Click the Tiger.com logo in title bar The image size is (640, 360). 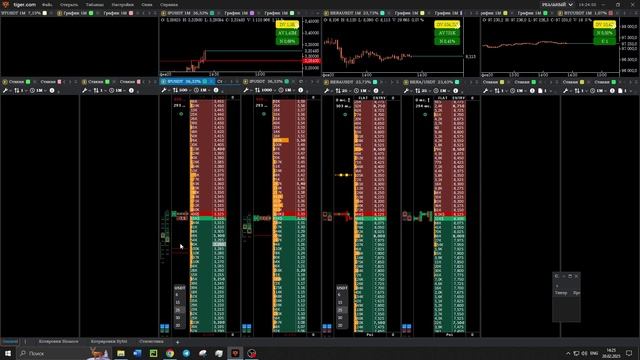(x=5, y=4)
